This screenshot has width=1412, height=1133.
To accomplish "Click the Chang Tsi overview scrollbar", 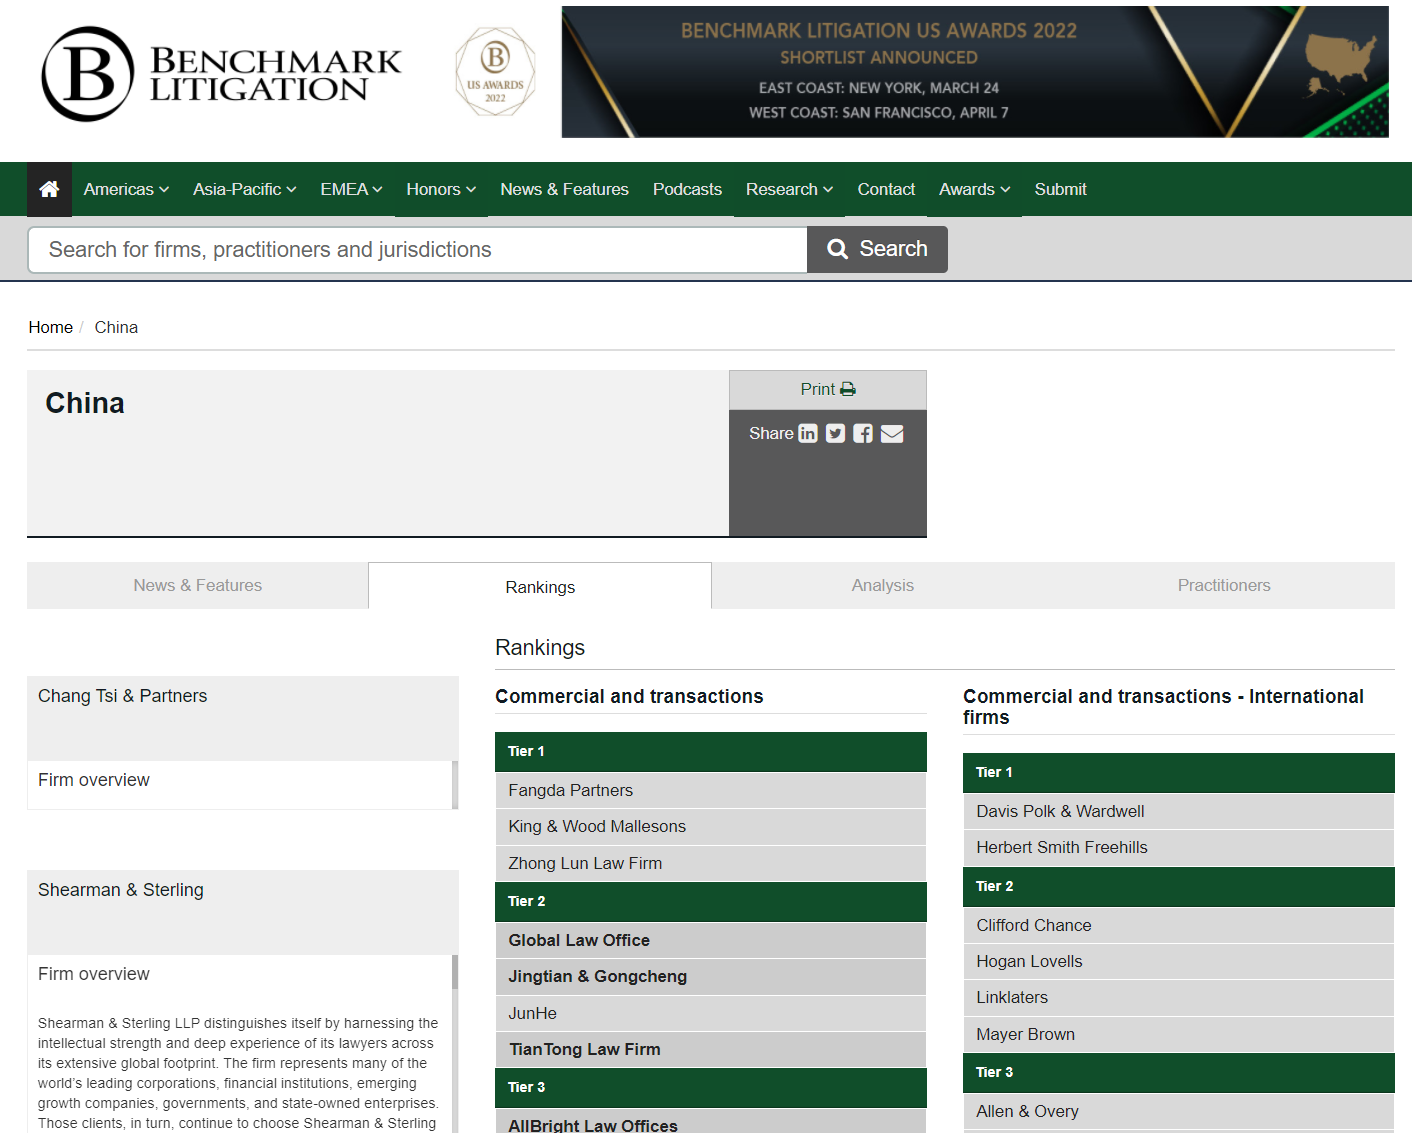I will click(x=455, y=785).
